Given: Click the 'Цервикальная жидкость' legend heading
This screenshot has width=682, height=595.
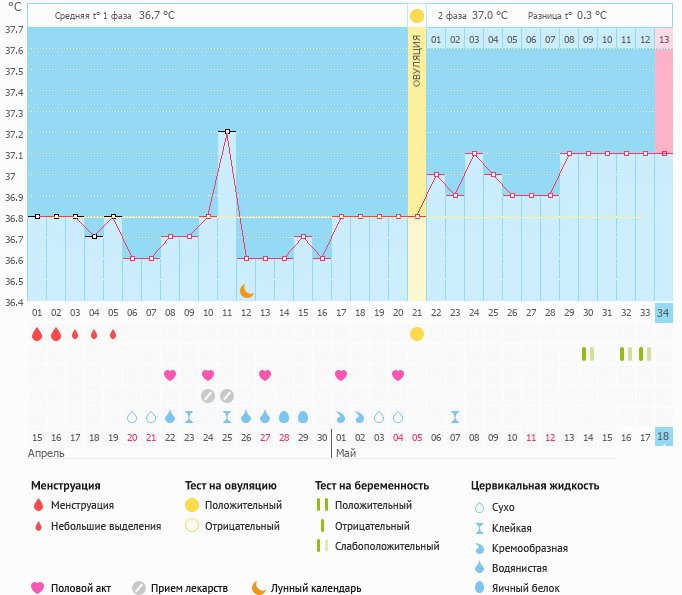Looking at the screenshot, I should tap(535, 485).
